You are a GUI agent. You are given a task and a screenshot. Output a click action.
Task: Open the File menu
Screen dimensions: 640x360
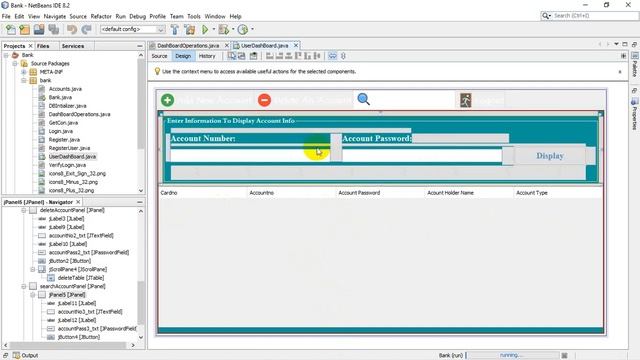pos(6,16)
